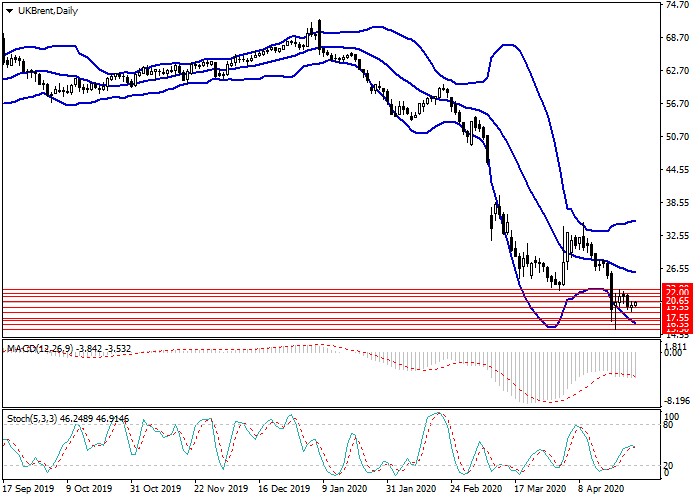Click the 38.55 price axis value
This screenshot has height=500, width=700.
point(675,203)
